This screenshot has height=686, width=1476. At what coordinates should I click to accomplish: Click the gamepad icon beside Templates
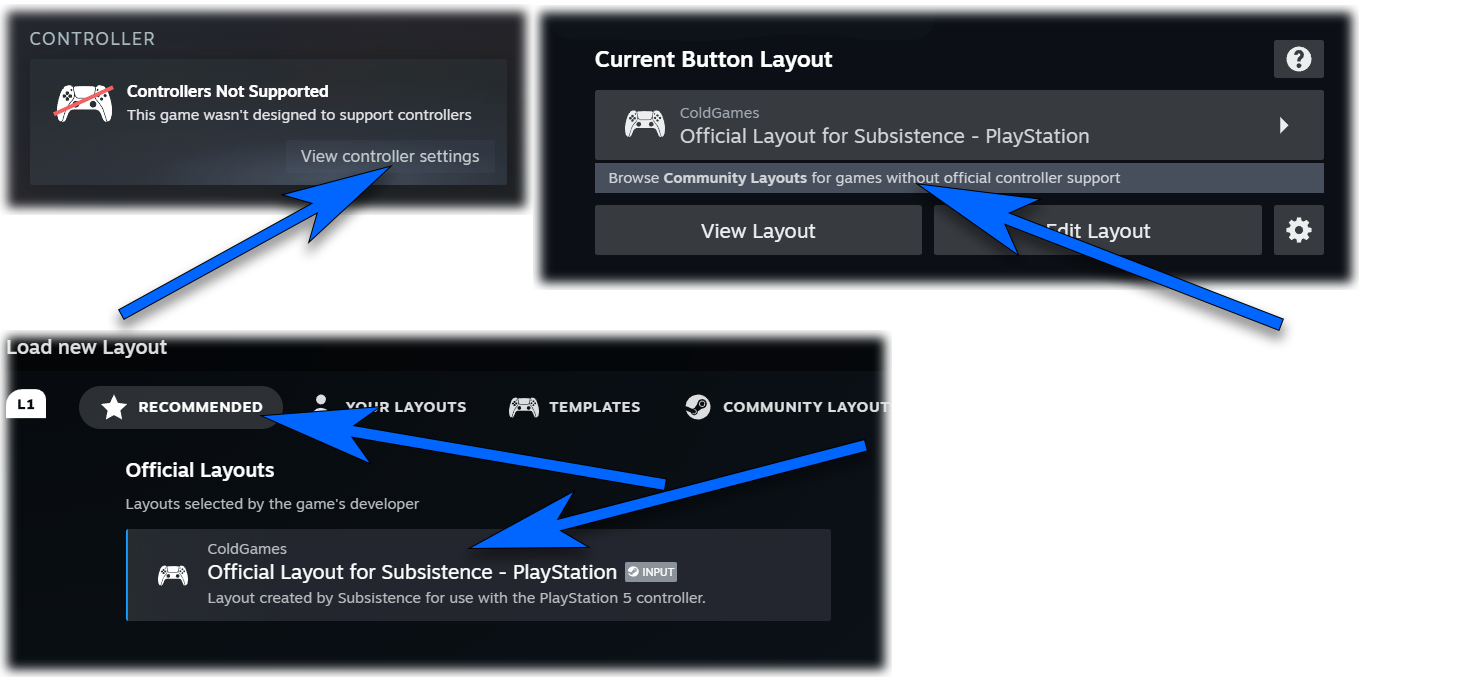(x=524, y=407)
